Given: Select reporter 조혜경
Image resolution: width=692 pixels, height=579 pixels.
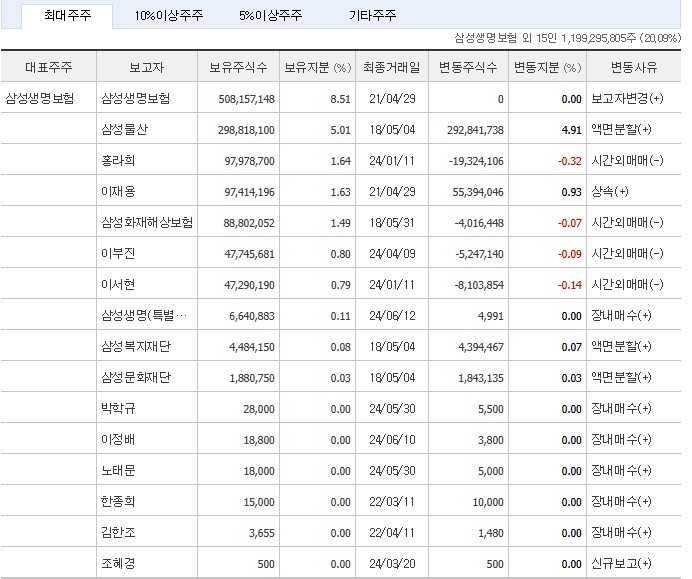Looking at the screenshot, I should (118, 563).
